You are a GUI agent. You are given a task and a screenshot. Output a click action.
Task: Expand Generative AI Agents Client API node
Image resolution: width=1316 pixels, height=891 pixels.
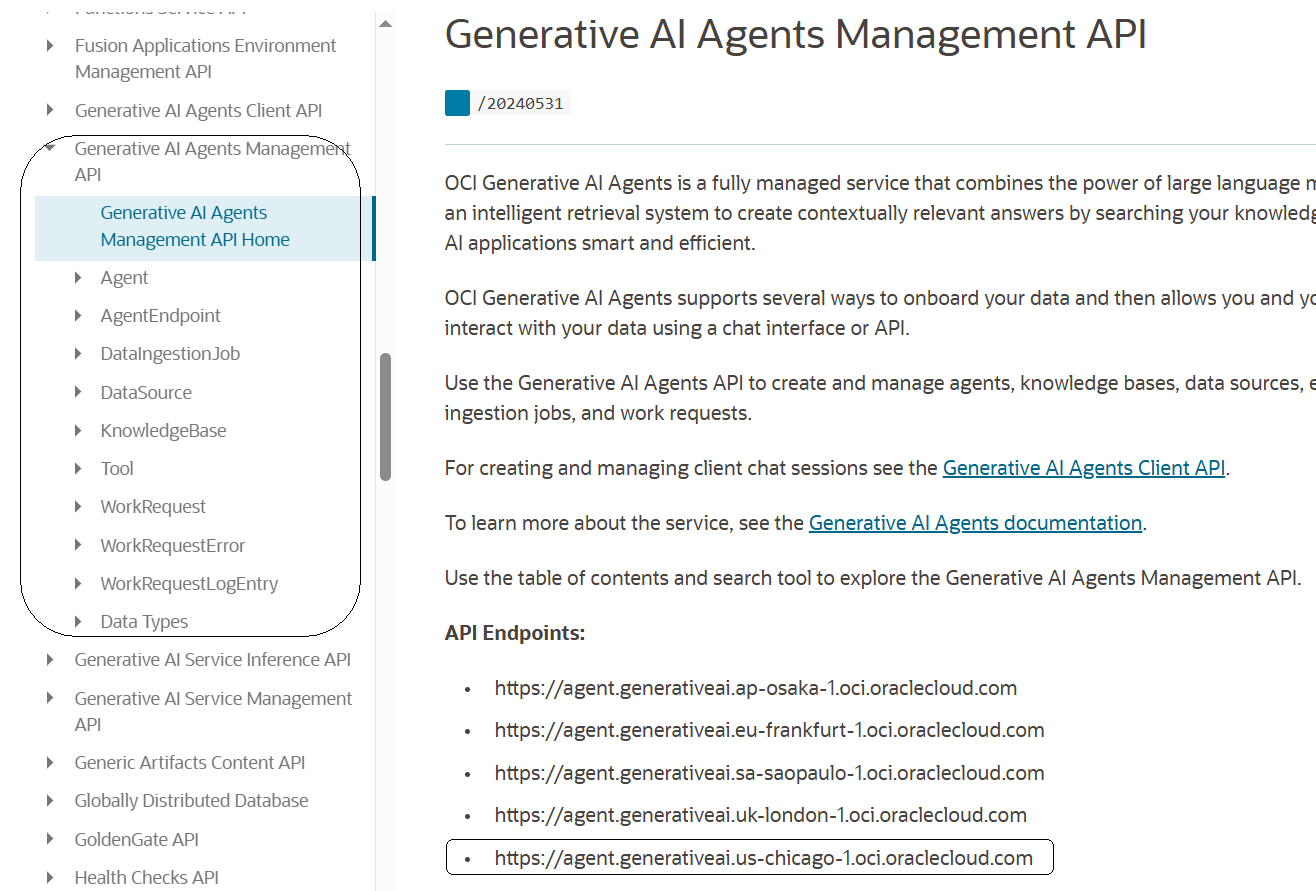tap(50, 110)
